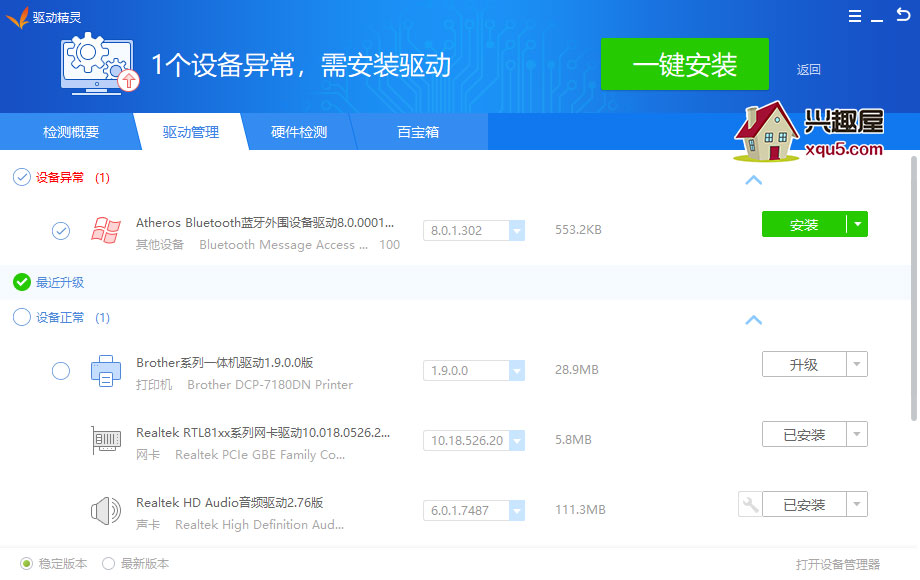Click the 5.8MB size value
The height and width of the screenshot is (580, 920).
(573, 440)
